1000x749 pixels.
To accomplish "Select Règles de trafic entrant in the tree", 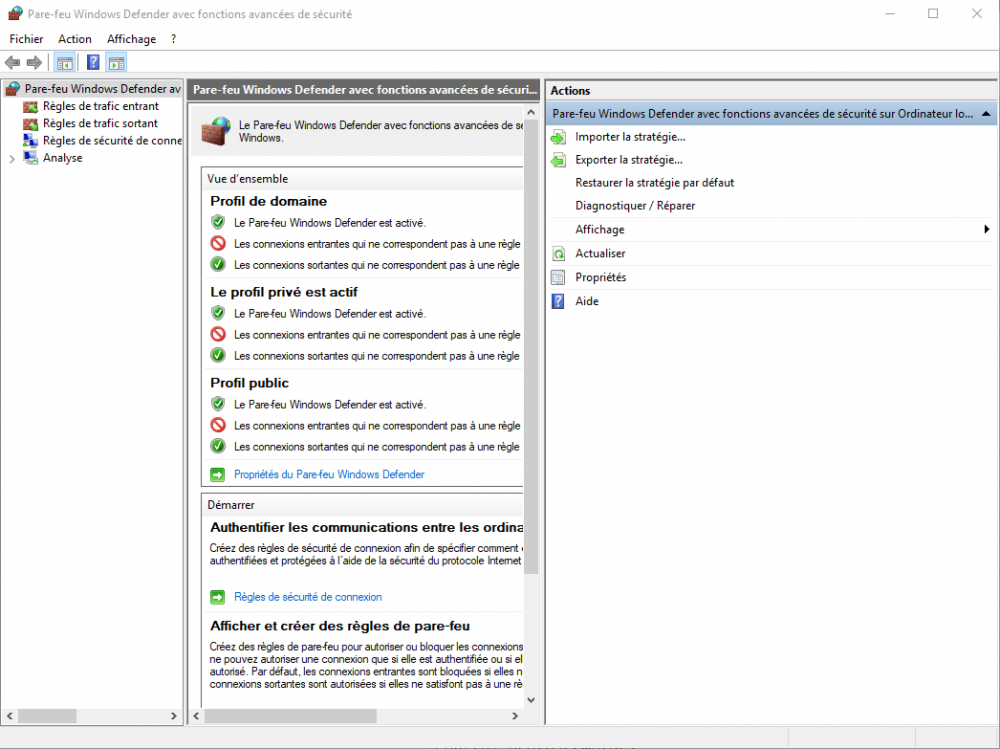I will pos(100,106).
